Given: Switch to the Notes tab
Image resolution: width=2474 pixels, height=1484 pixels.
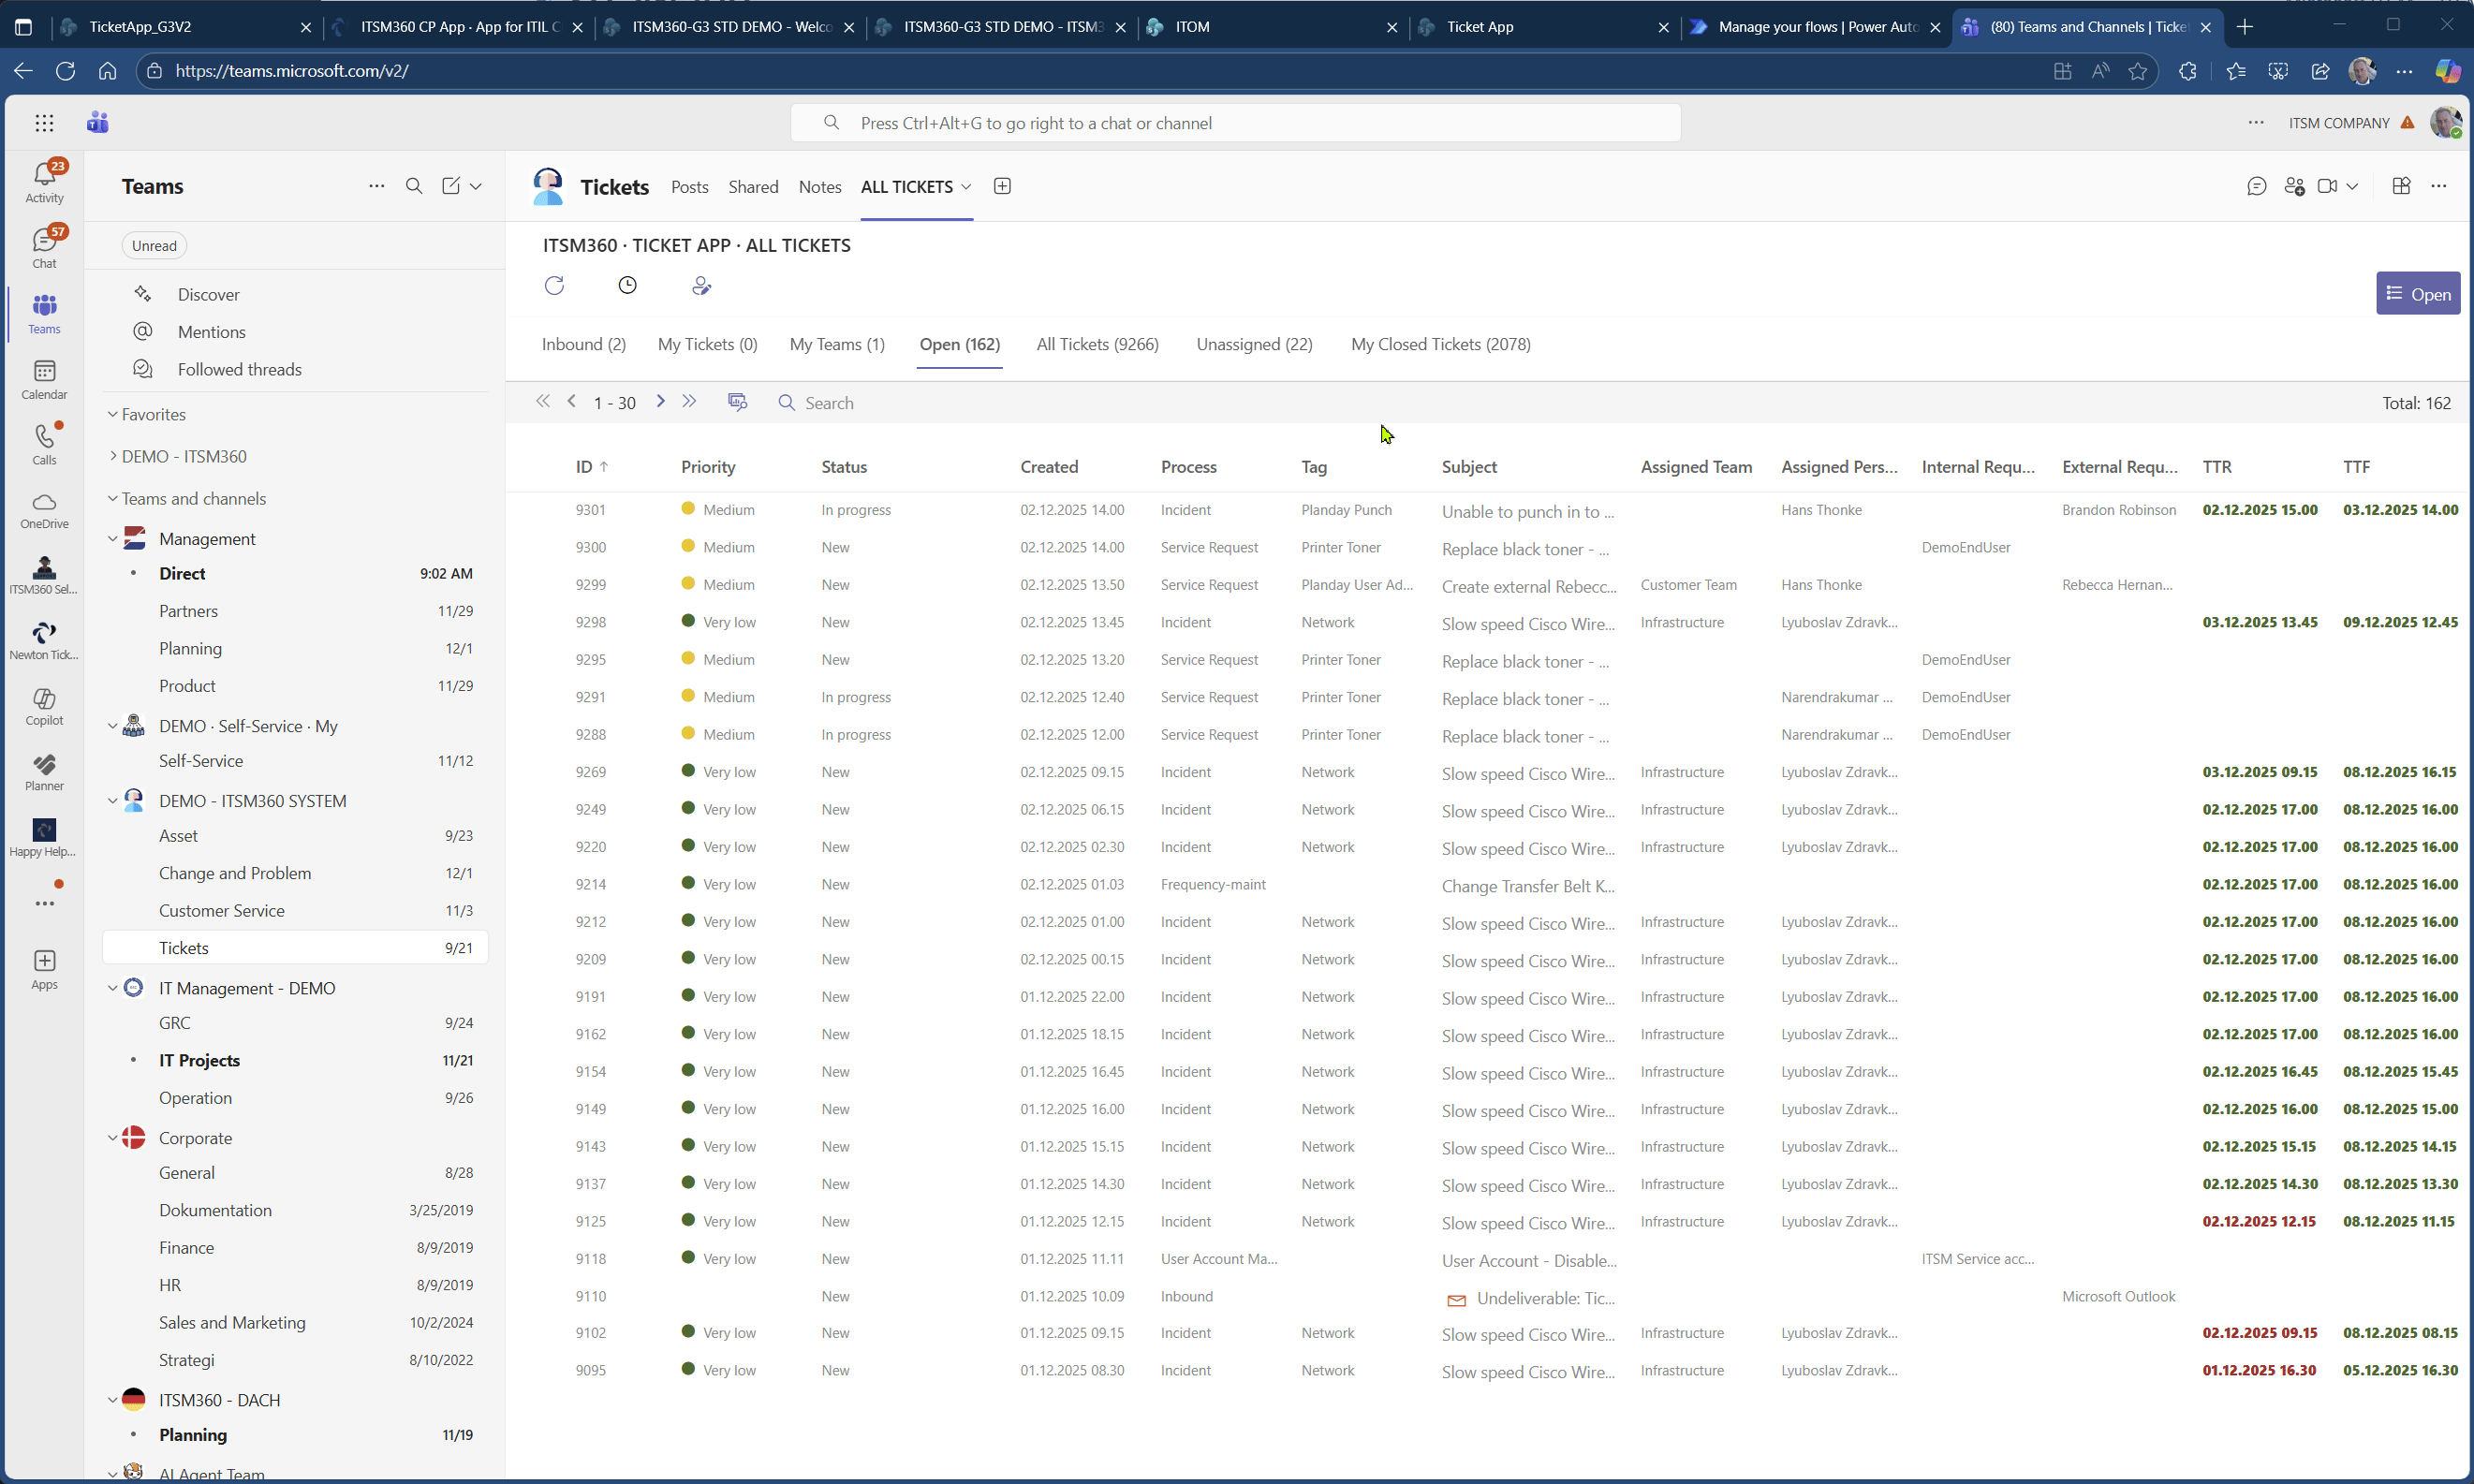Looking at the screenshot, I should pyautogui.click(x=820, y=187).
